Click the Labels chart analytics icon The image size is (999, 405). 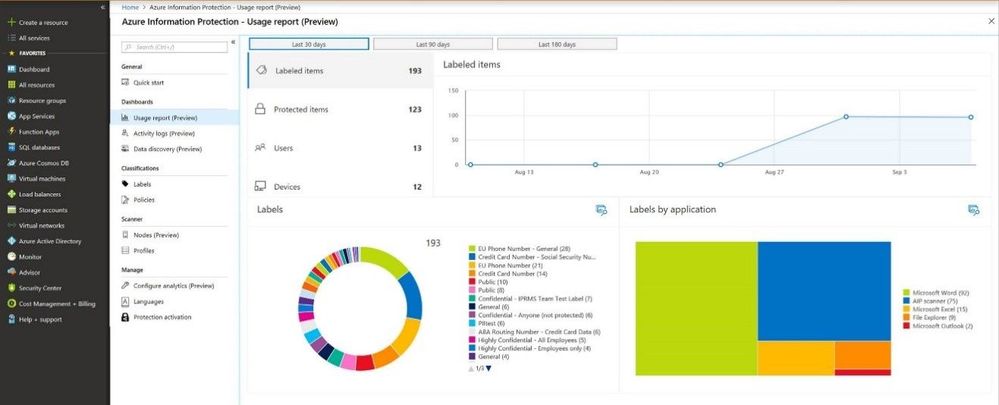601,210
